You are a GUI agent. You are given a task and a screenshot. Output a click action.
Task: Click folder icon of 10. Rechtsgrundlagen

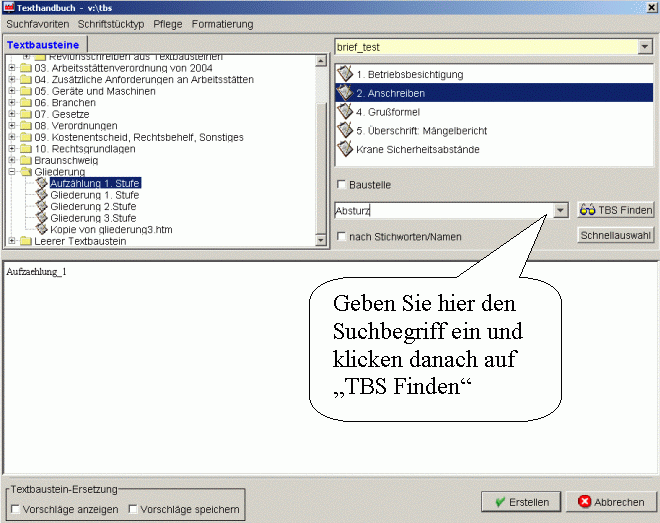[26, 149]
